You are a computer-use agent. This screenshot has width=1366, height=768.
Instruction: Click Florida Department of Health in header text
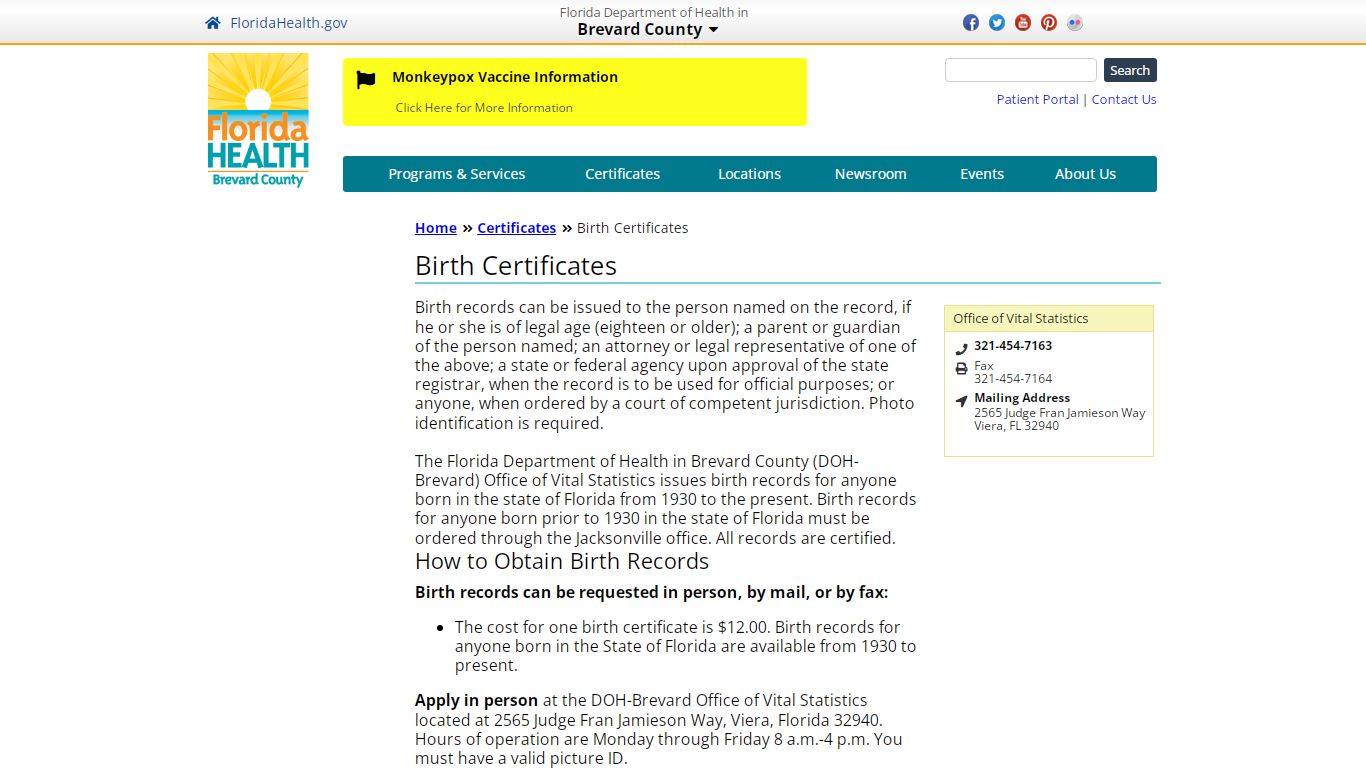(x=654, y=12)
